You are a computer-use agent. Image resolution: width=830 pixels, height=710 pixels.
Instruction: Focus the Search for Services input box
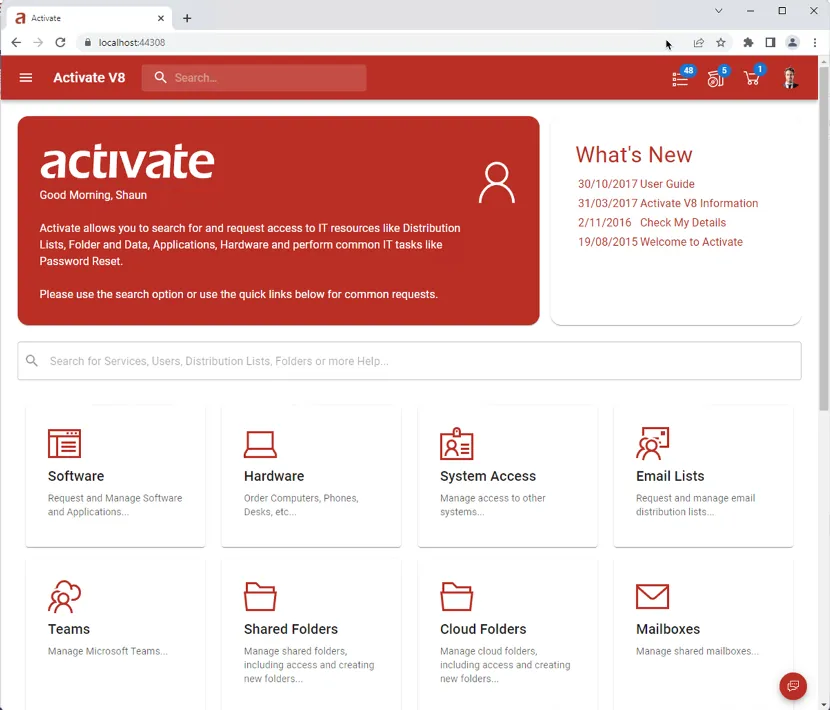(x=409, y=361)
